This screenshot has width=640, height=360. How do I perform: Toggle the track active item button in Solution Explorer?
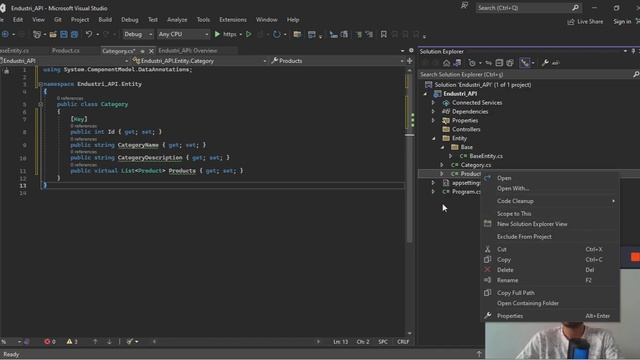[524, 63]
